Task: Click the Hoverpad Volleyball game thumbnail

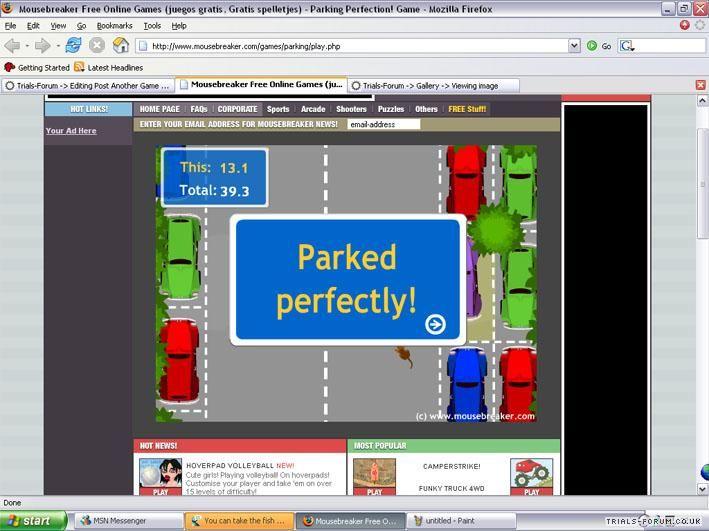Action: tap(161, 476)
